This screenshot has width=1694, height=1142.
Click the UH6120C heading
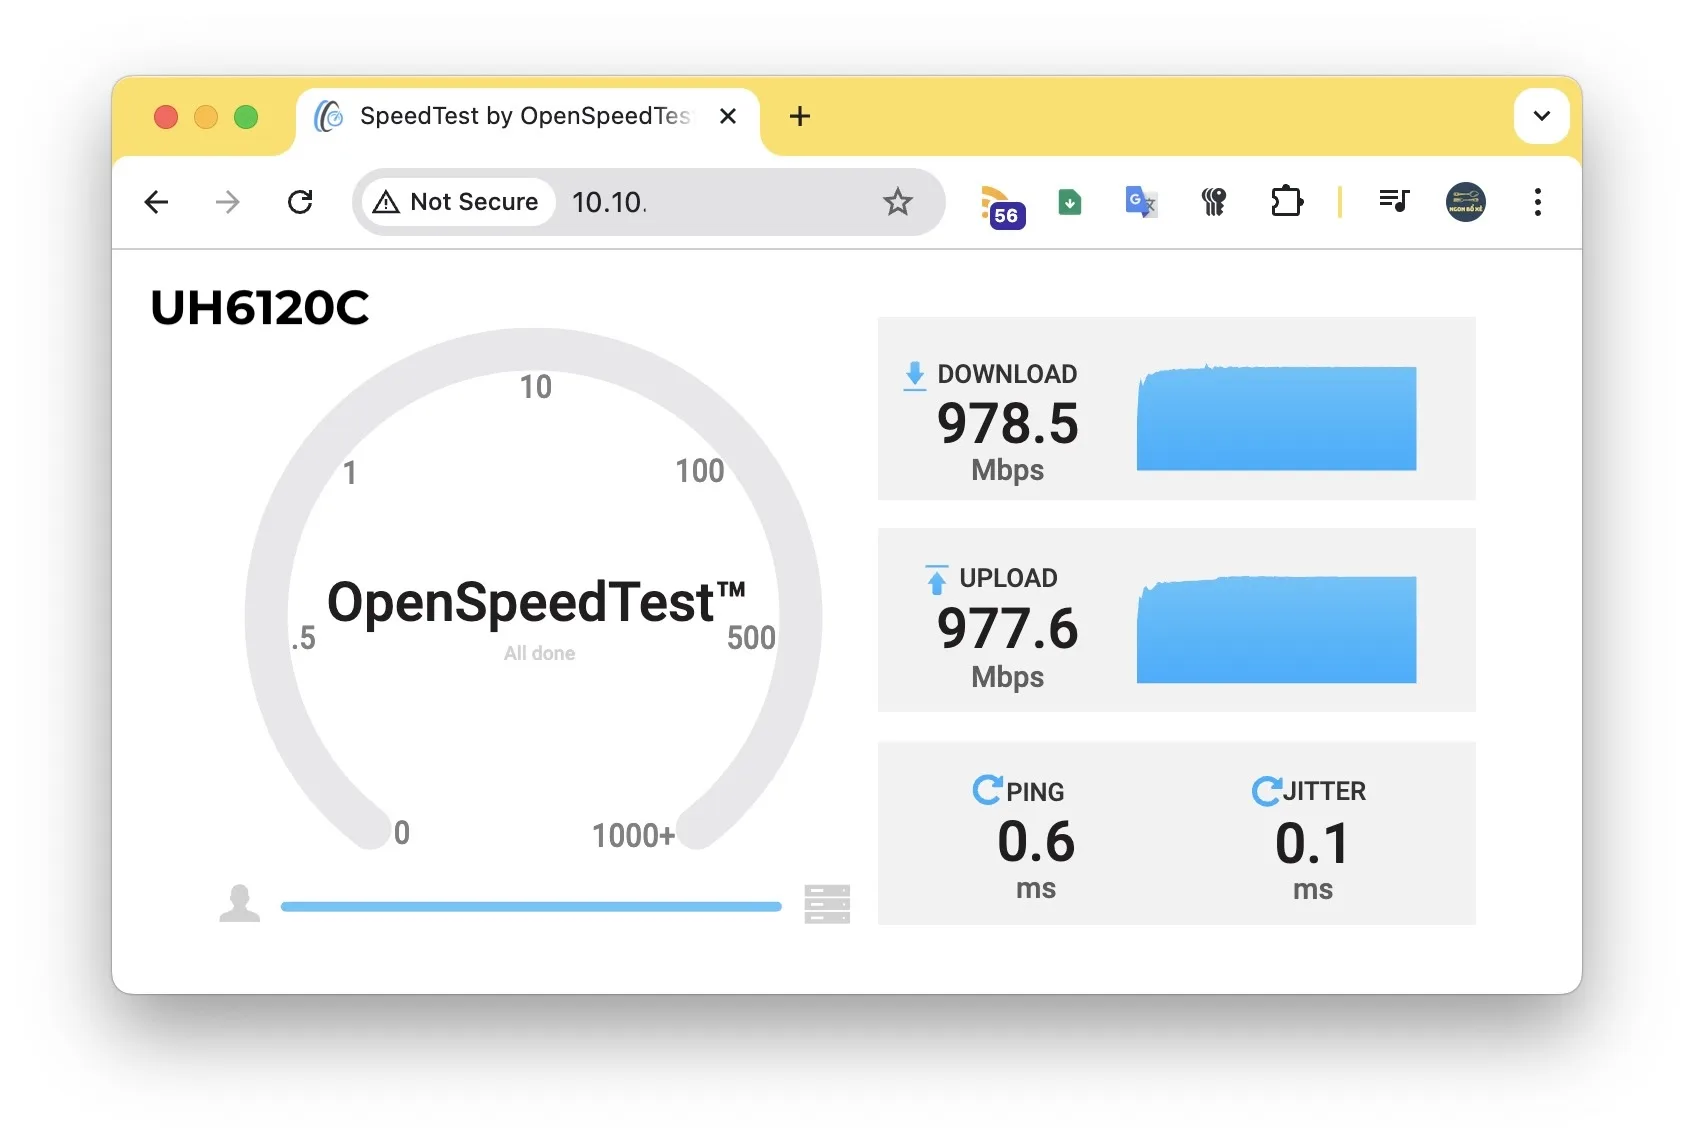(260, 308)
